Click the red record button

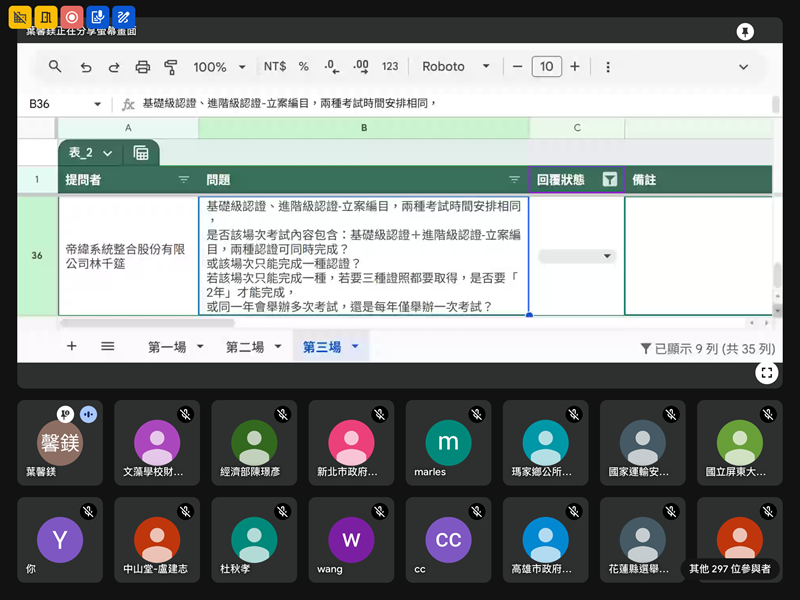coord(72,18)
